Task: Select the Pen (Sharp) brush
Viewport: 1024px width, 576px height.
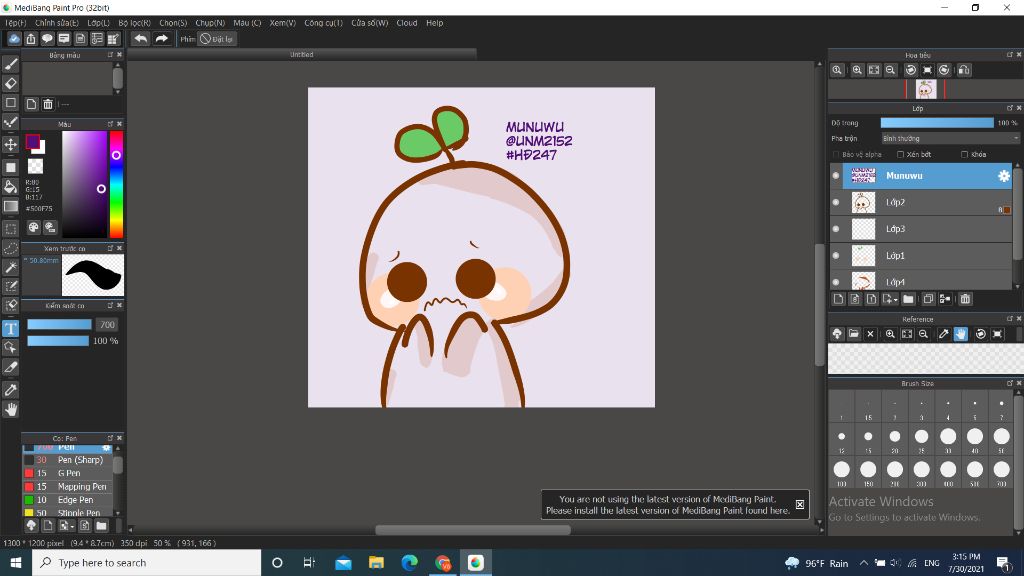Action: pos(69,460)
